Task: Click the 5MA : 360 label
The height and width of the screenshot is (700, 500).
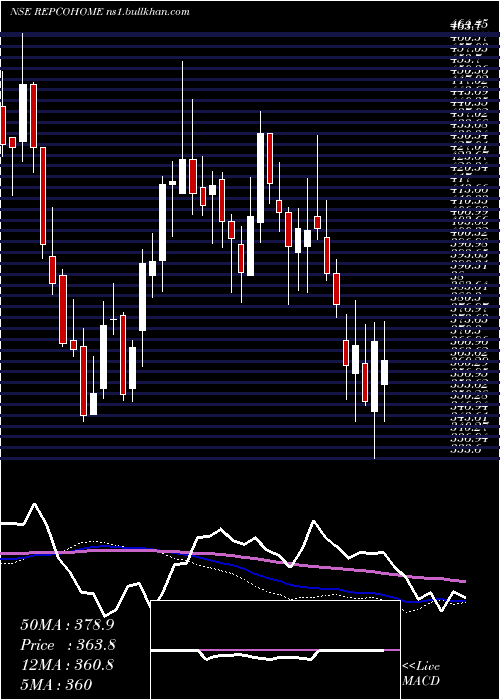Action: pyautogui.click(x=56, y=685)
